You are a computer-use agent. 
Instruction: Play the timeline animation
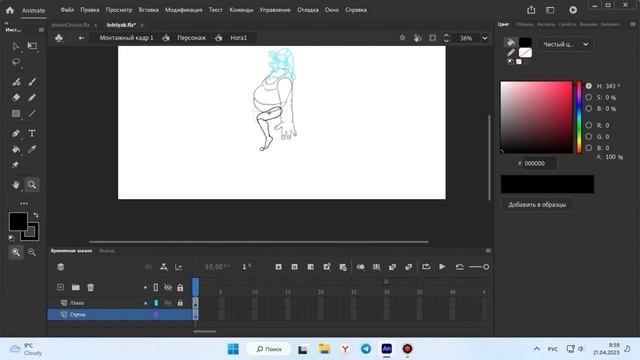click(442, 267)
